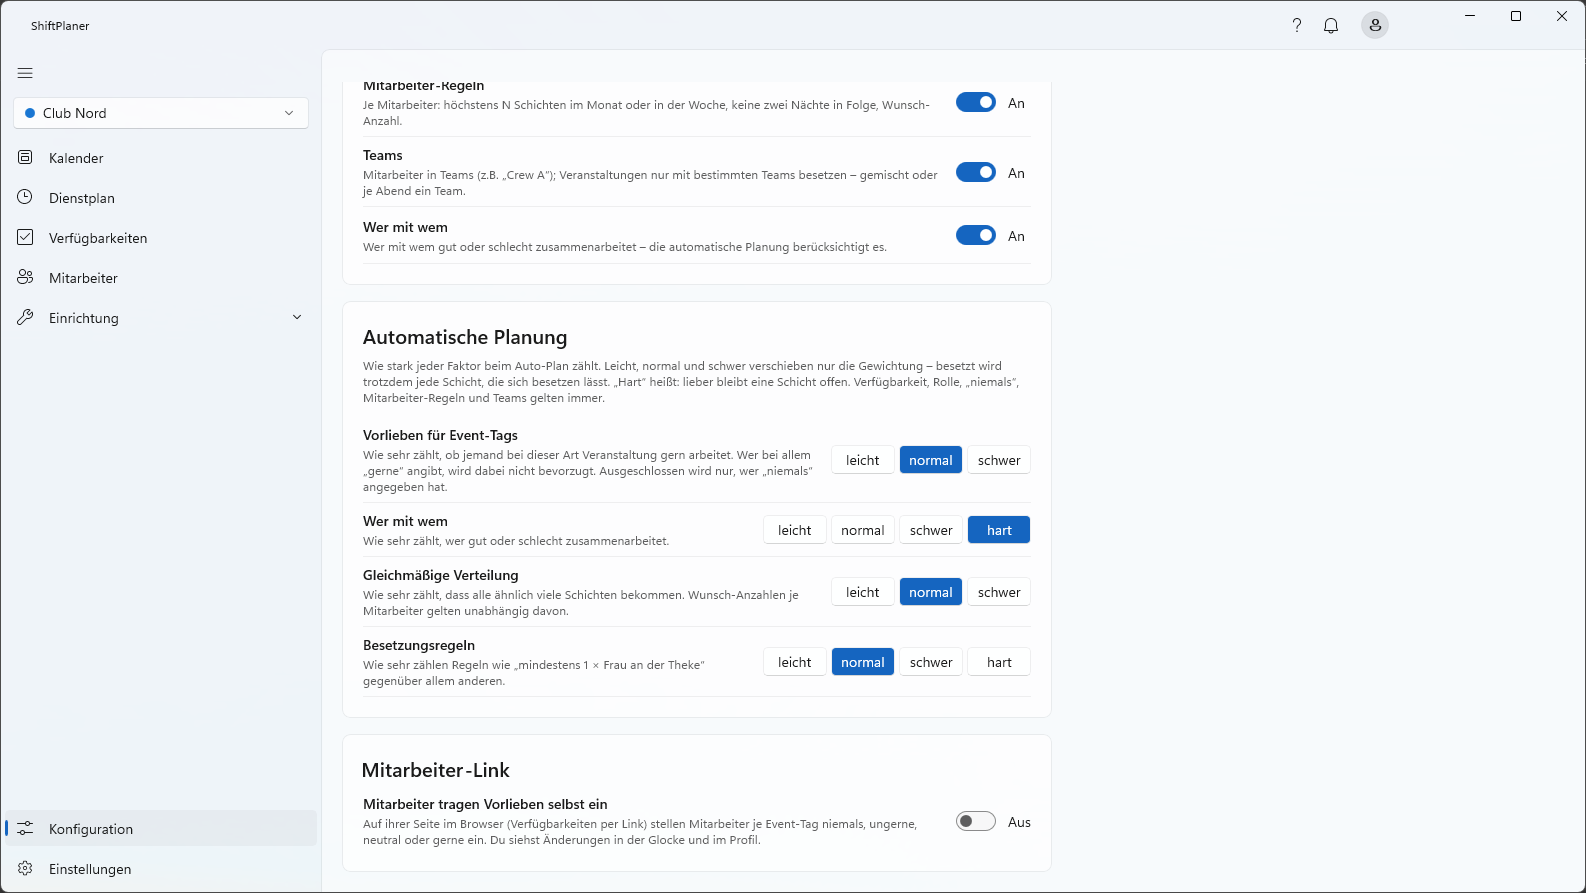Click the Kalender calendar icon
1586x893 pixels.
click(x=26, y=157)
